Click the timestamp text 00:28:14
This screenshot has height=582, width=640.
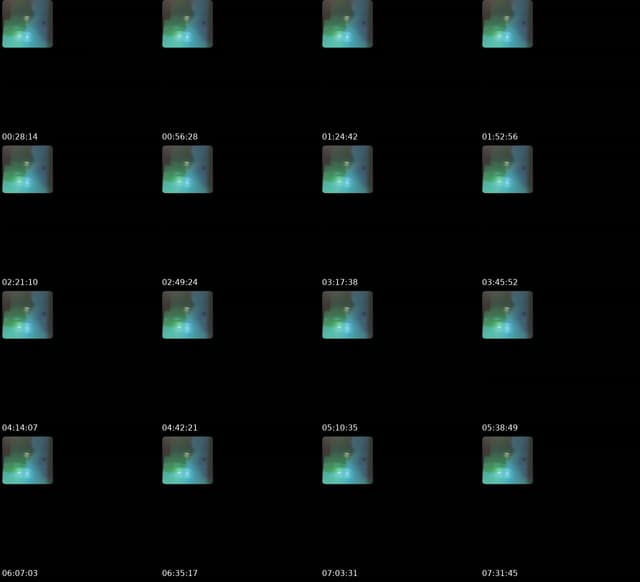click(20, 137)
